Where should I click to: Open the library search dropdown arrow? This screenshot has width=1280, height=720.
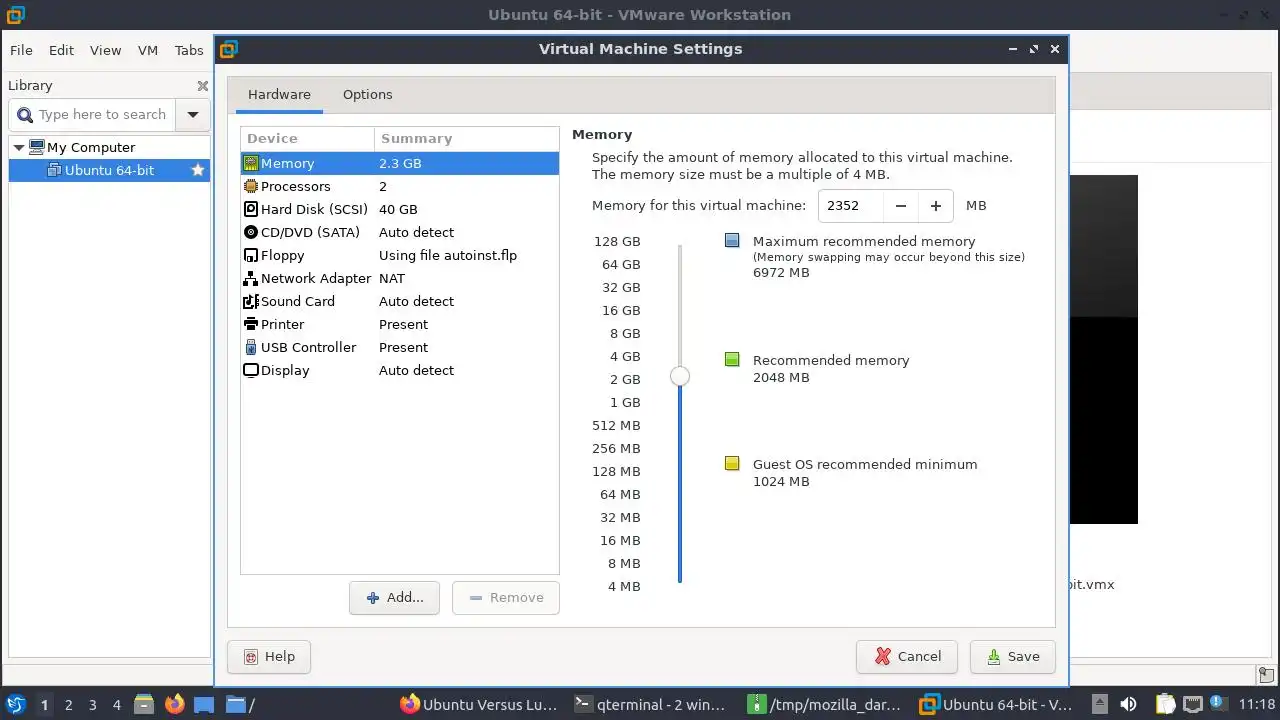pos(192,114)
